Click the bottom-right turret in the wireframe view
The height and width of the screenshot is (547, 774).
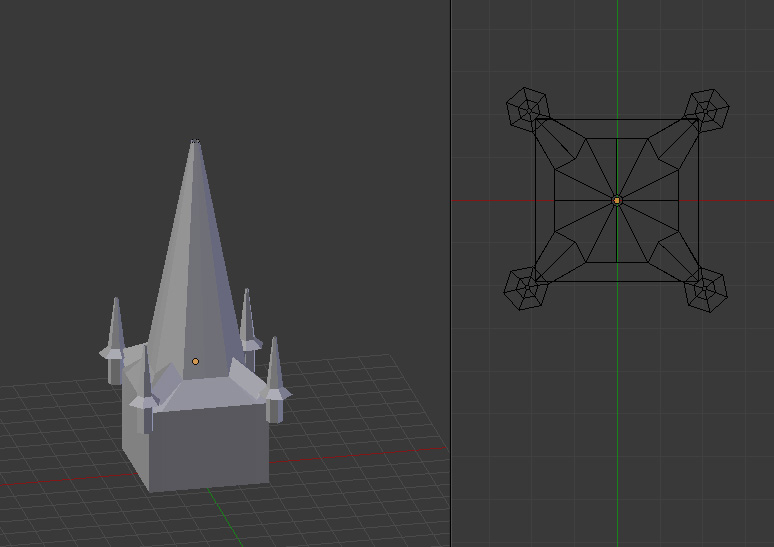706,290
